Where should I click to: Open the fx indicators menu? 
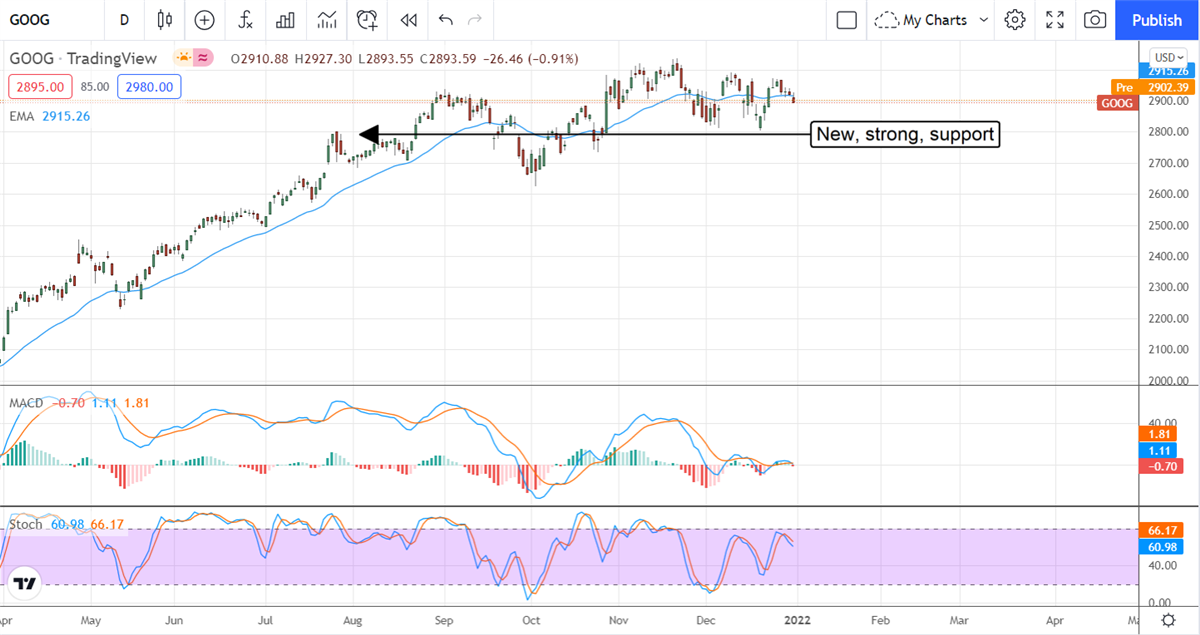244,19
